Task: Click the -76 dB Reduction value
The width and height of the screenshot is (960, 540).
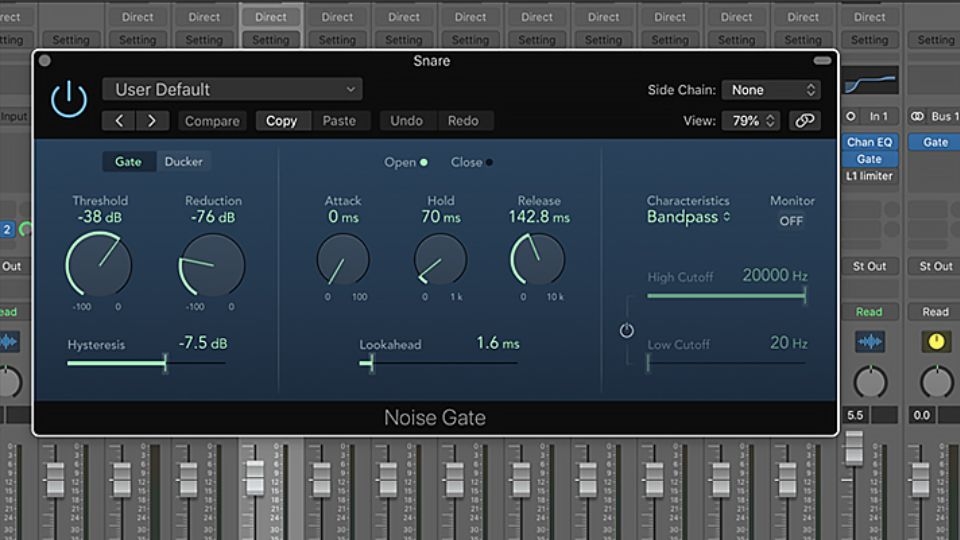Action: [212, 217]
